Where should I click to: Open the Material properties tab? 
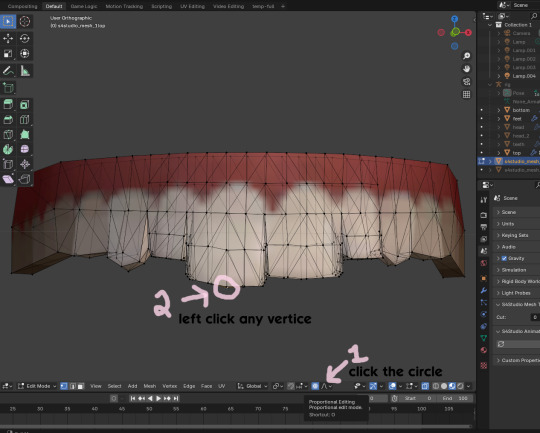tap(484, 350)
